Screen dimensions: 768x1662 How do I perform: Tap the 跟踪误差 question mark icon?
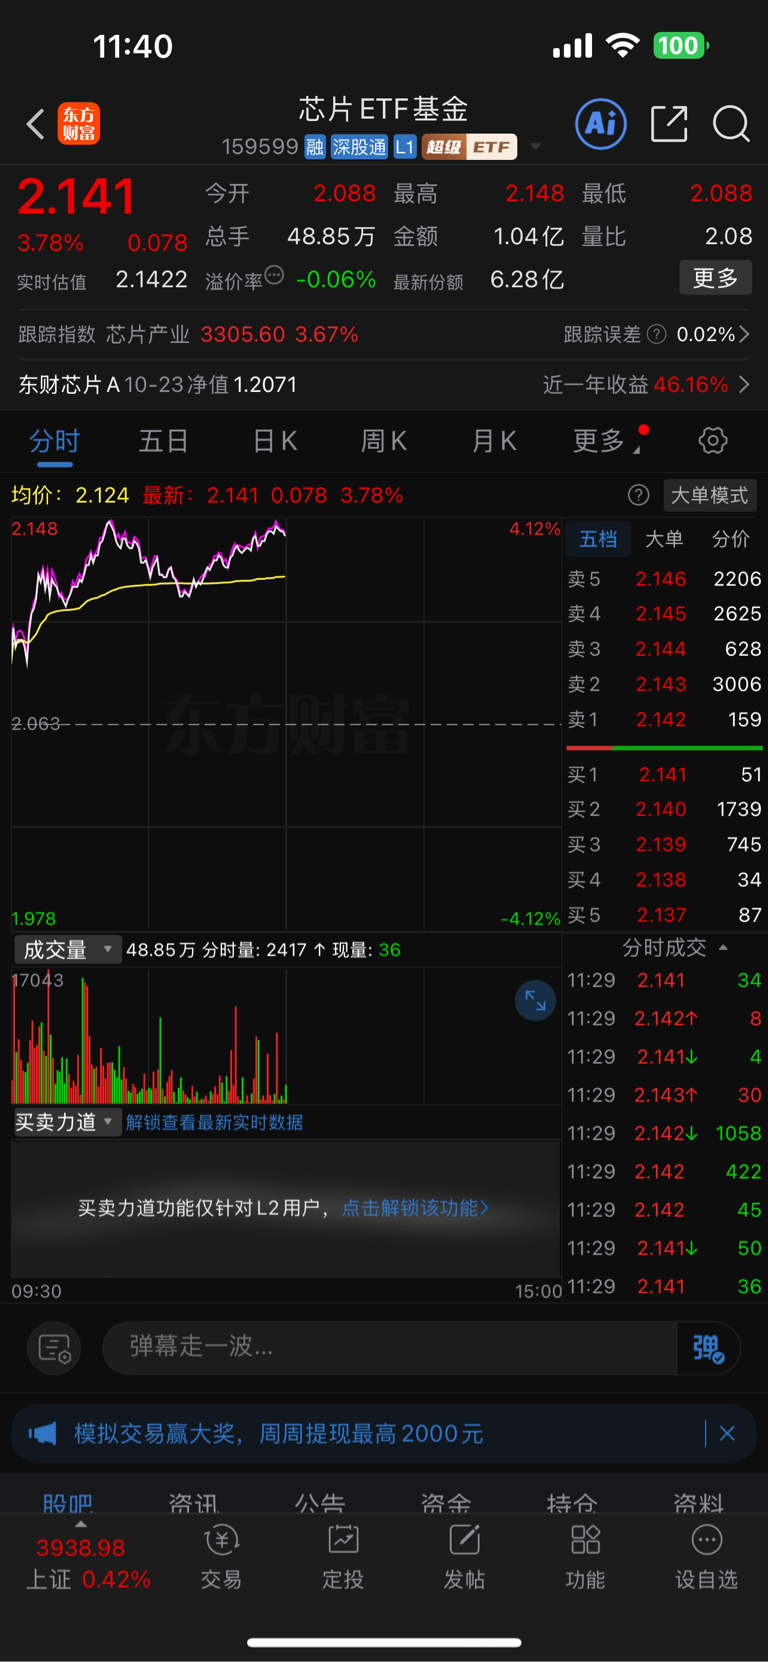coord(657,334)
